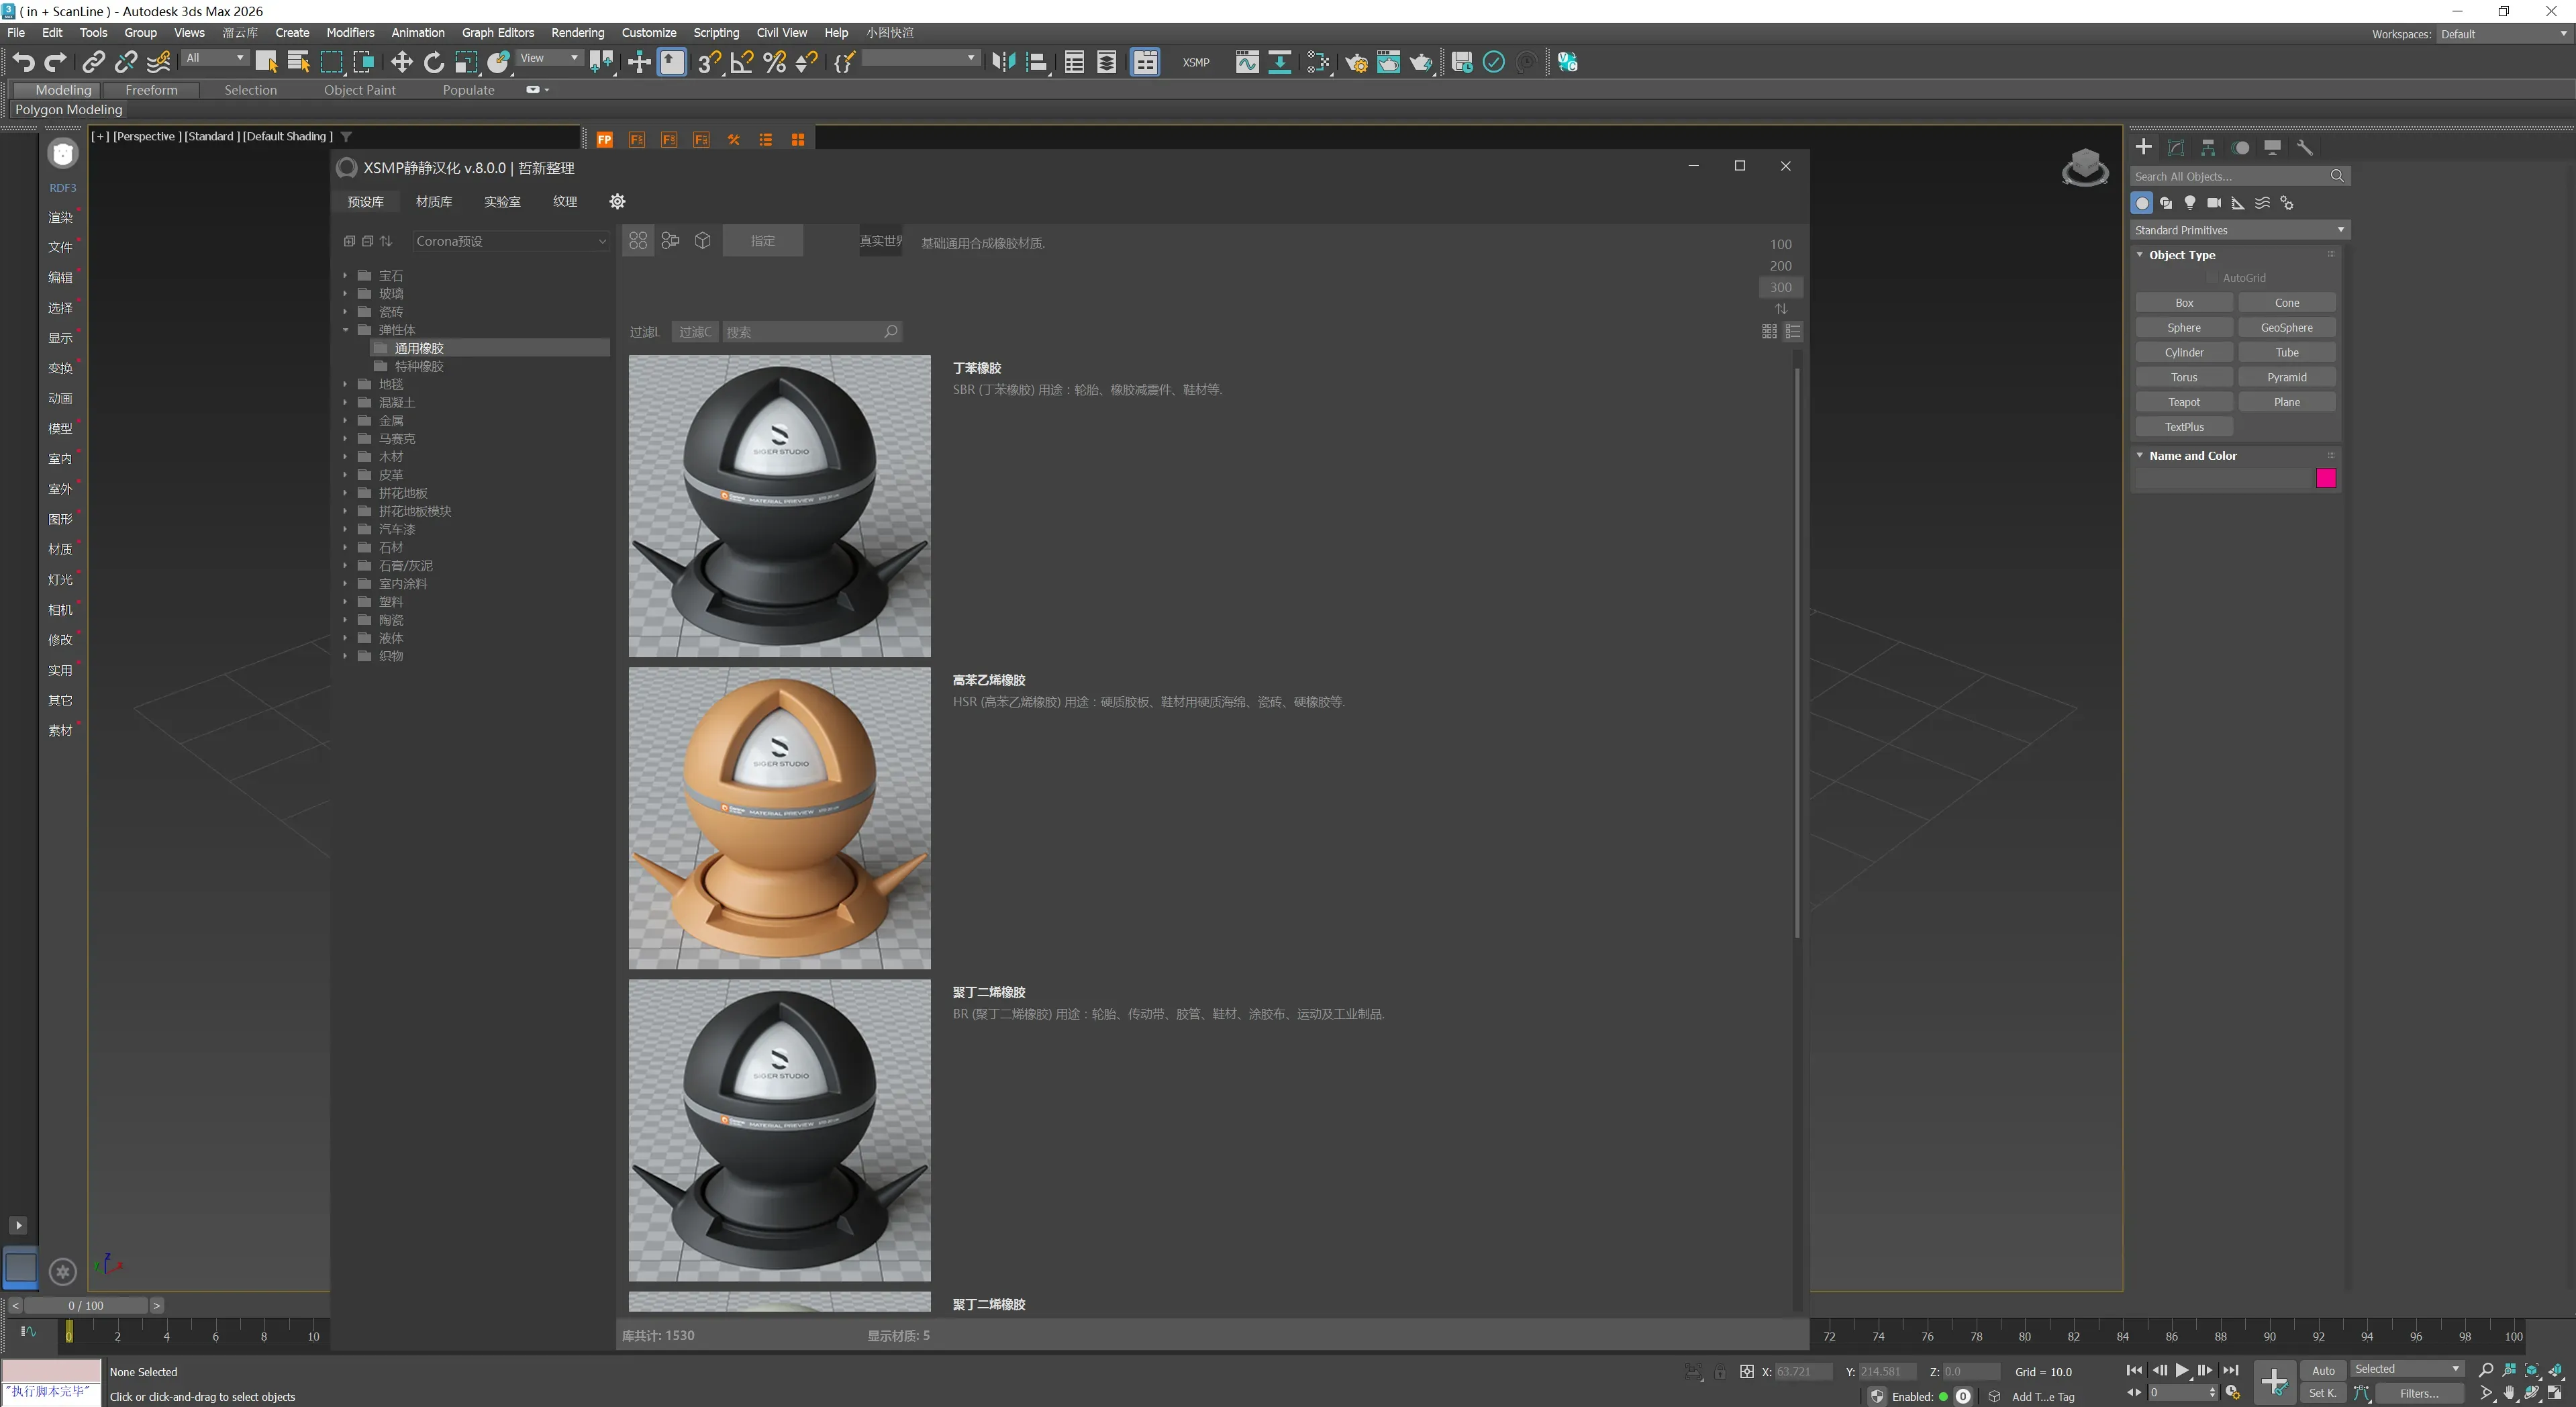The height and width of the screenshot is (1407, 2576).
Task: Open XSMP settings gear icon
Action: 617,201
